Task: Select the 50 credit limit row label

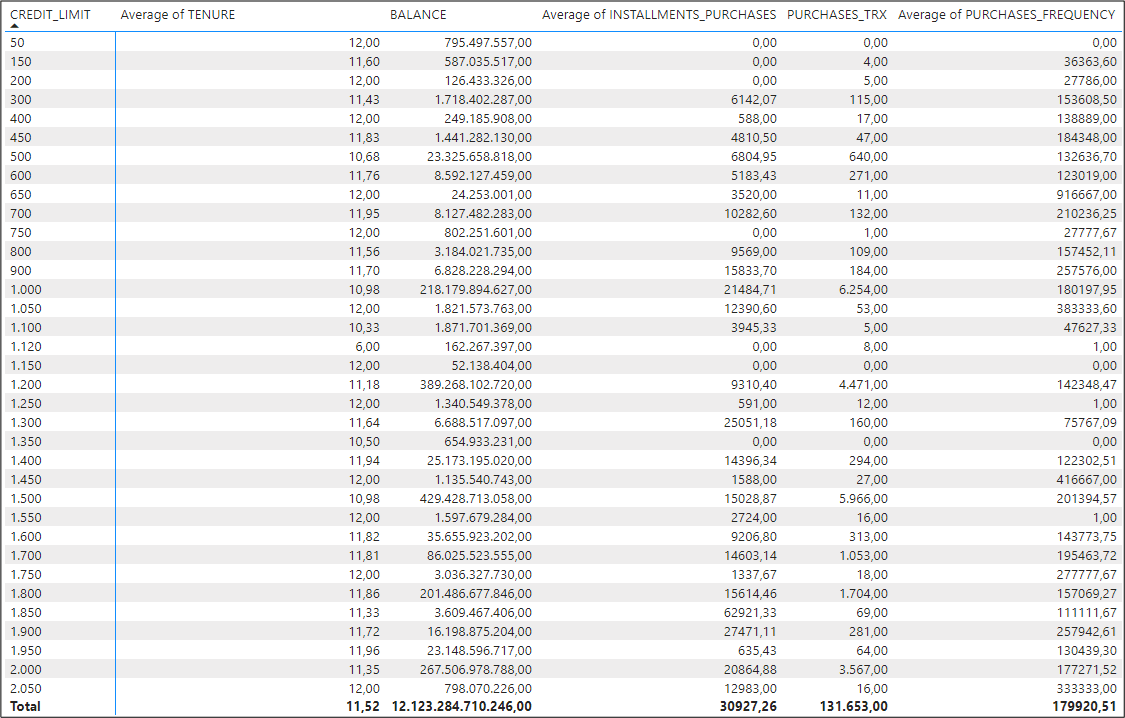Action: tap(17, 43)
